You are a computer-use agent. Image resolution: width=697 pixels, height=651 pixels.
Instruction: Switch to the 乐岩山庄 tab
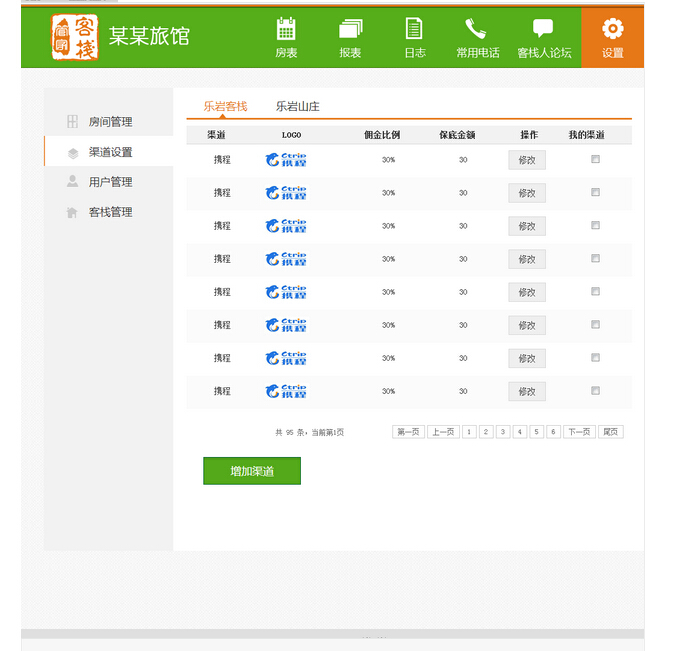298,106
